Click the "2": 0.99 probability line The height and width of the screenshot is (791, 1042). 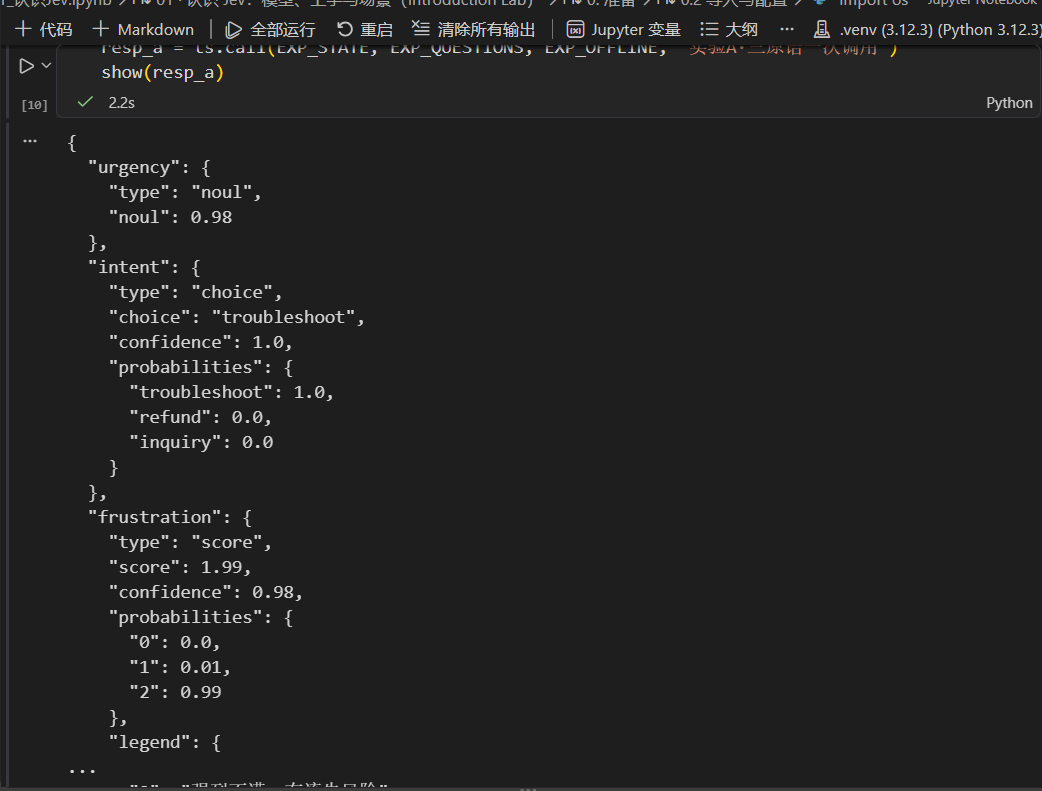tap(175, 692)
